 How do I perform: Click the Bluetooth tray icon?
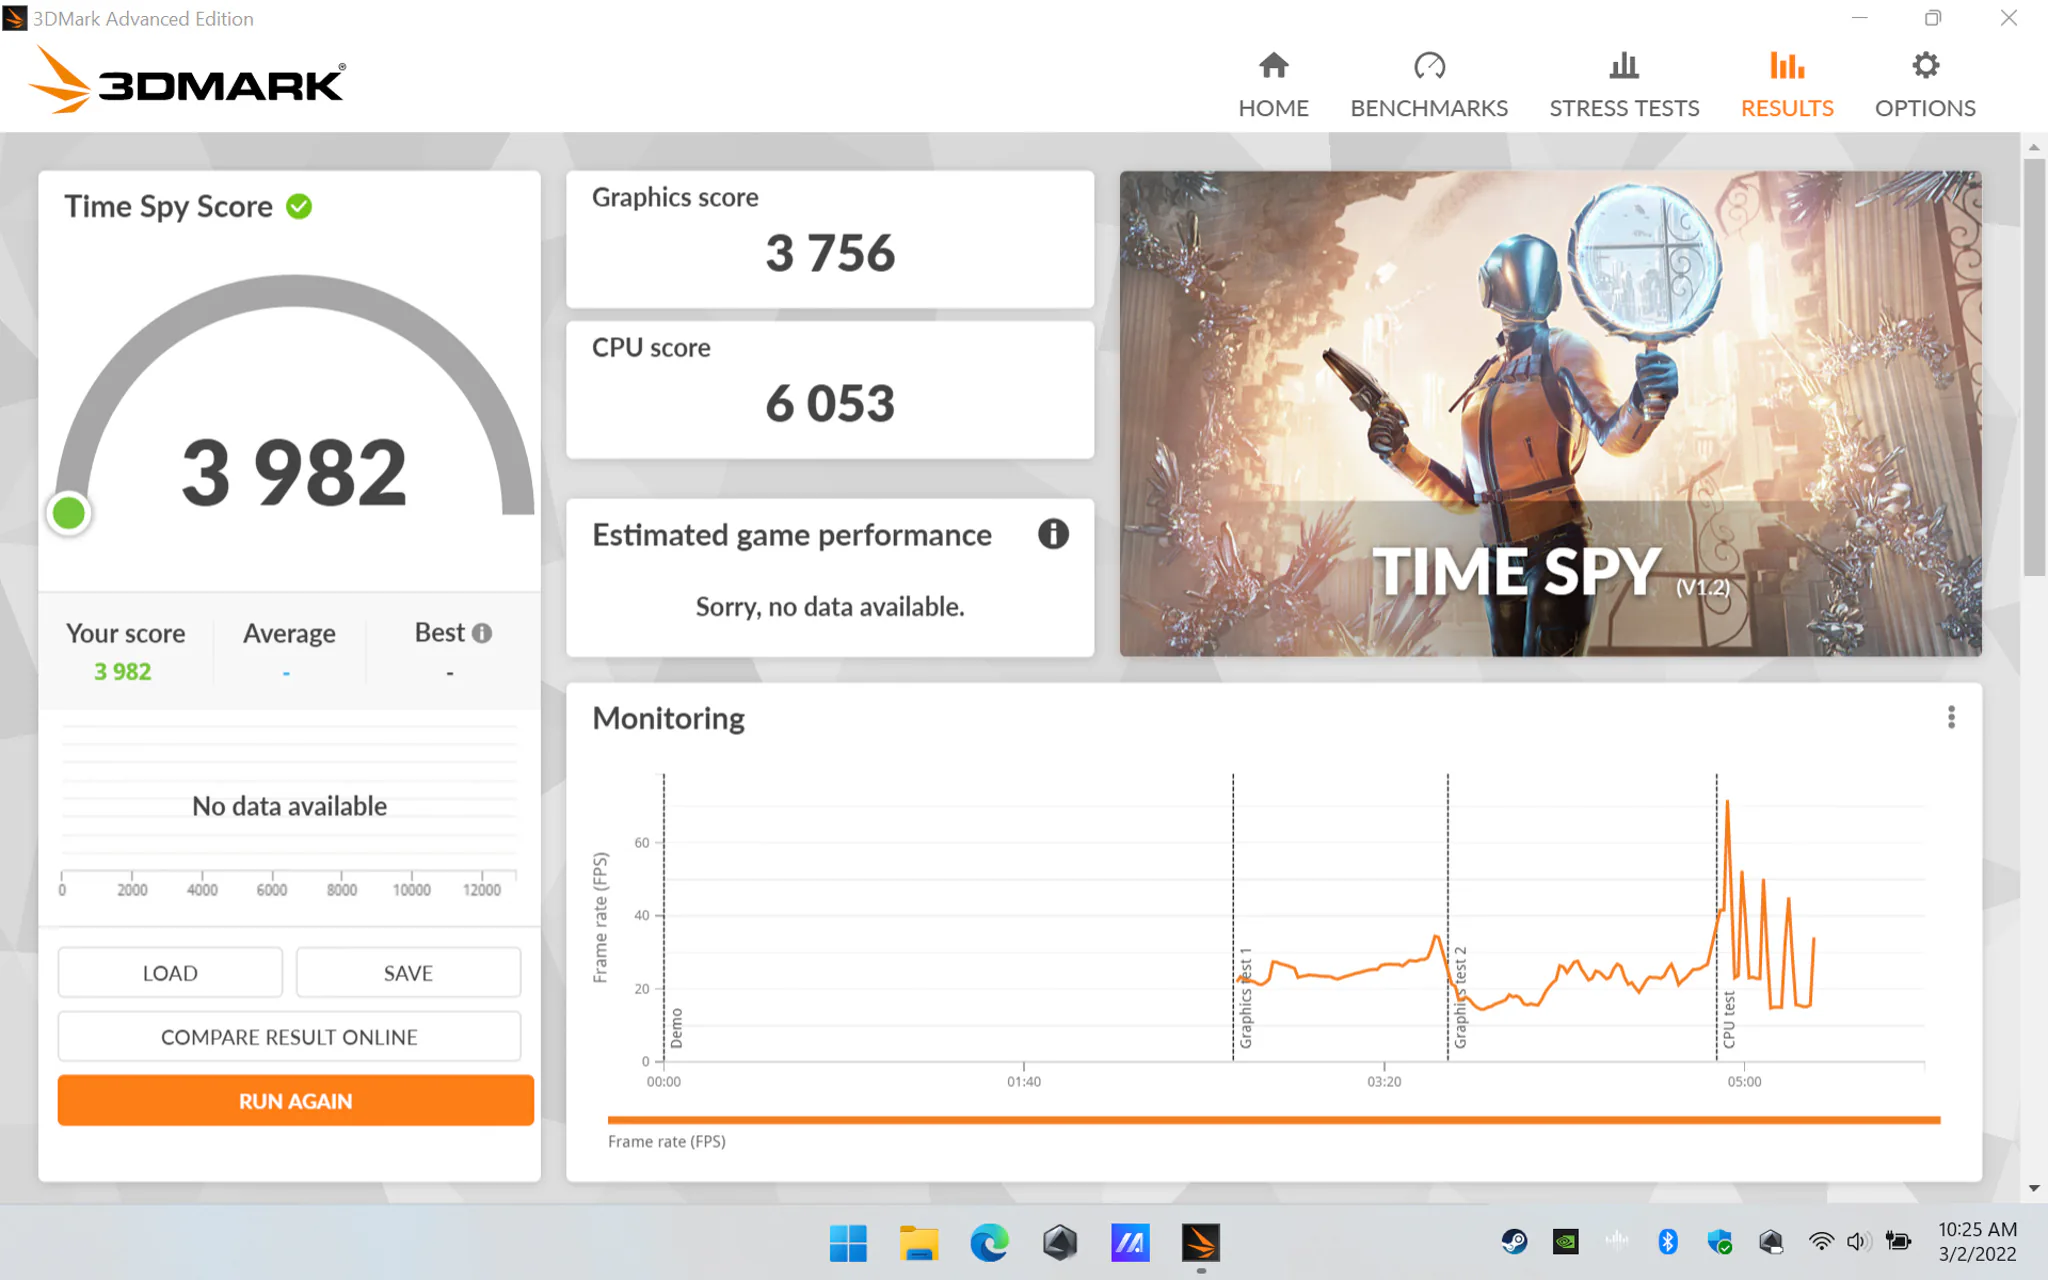[x=1667, y=1242]
